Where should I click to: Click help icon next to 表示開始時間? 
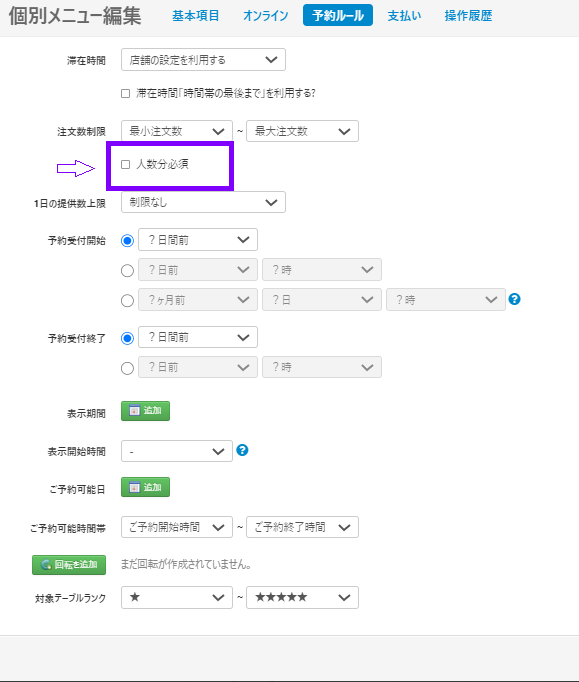pyautogui.click(x=242, y=450)
